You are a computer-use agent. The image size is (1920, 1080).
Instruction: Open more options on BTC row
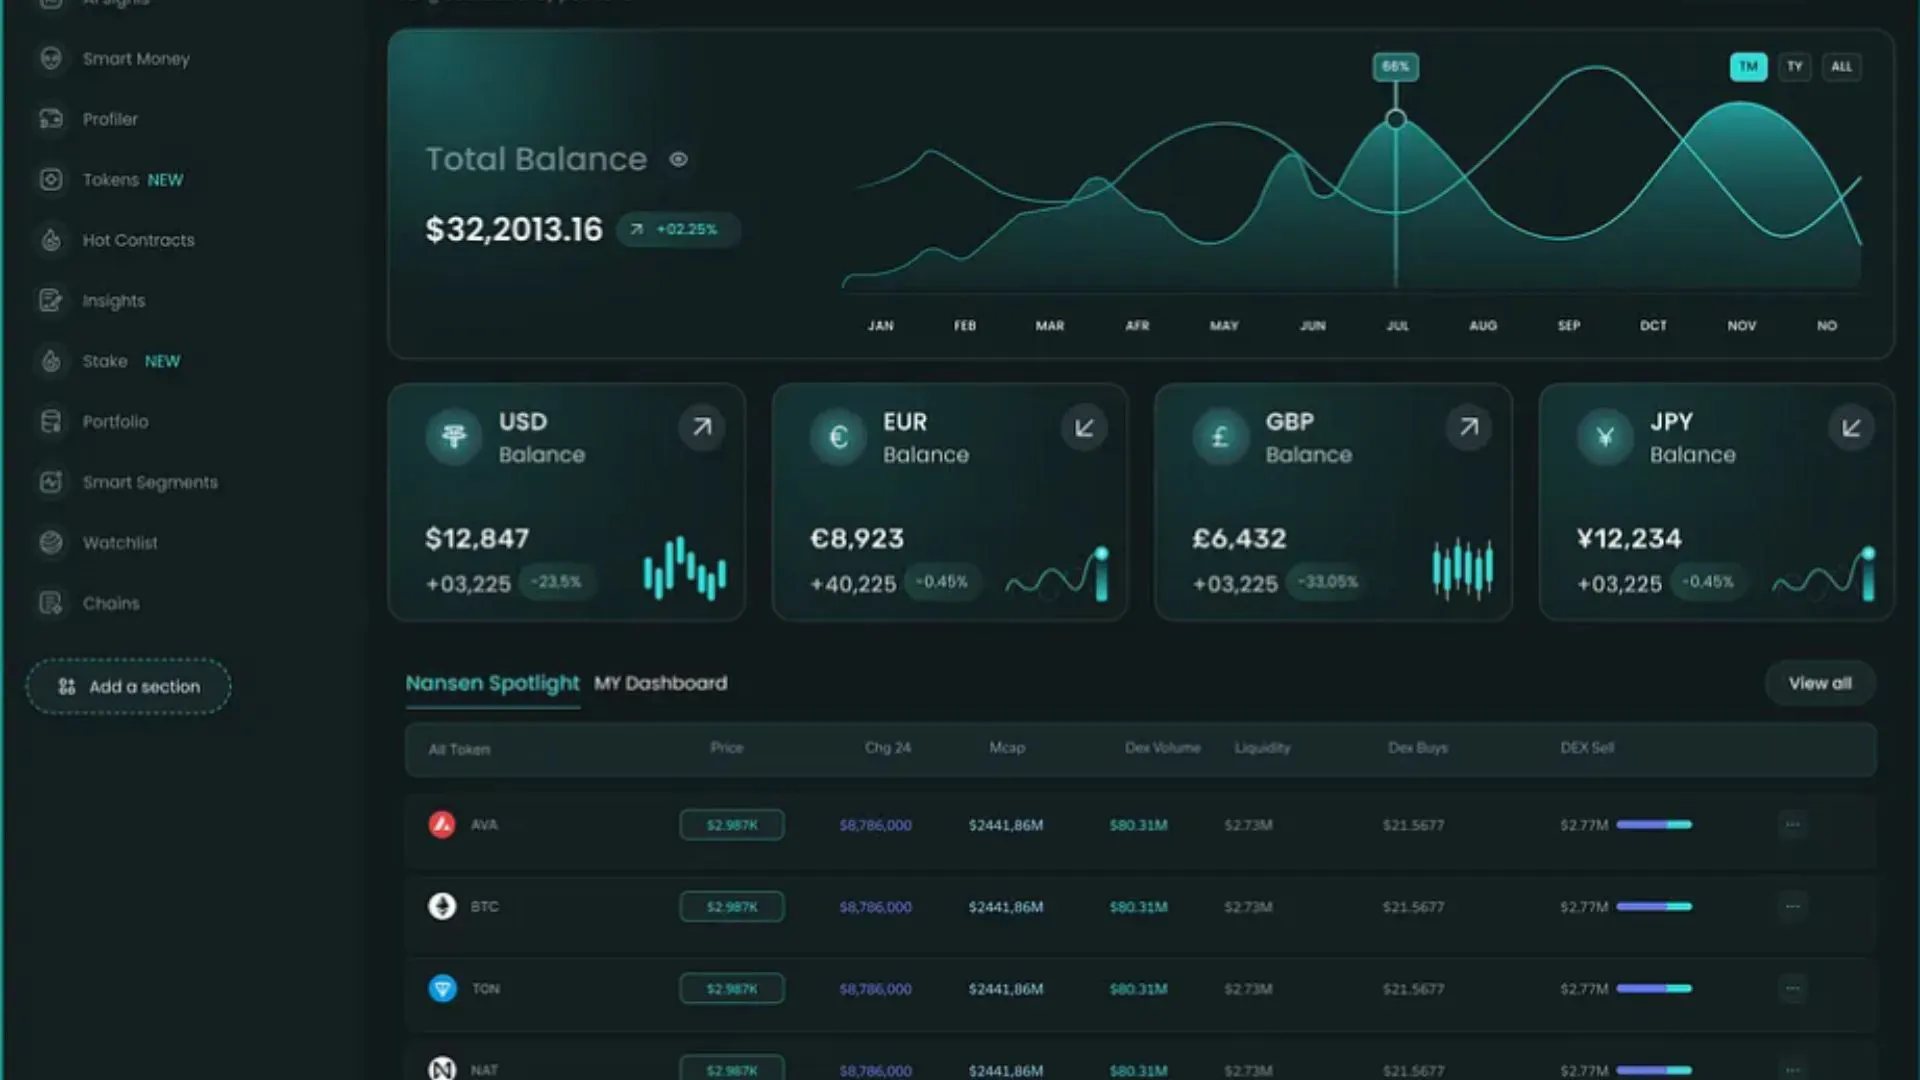(x=1792, y=906)
